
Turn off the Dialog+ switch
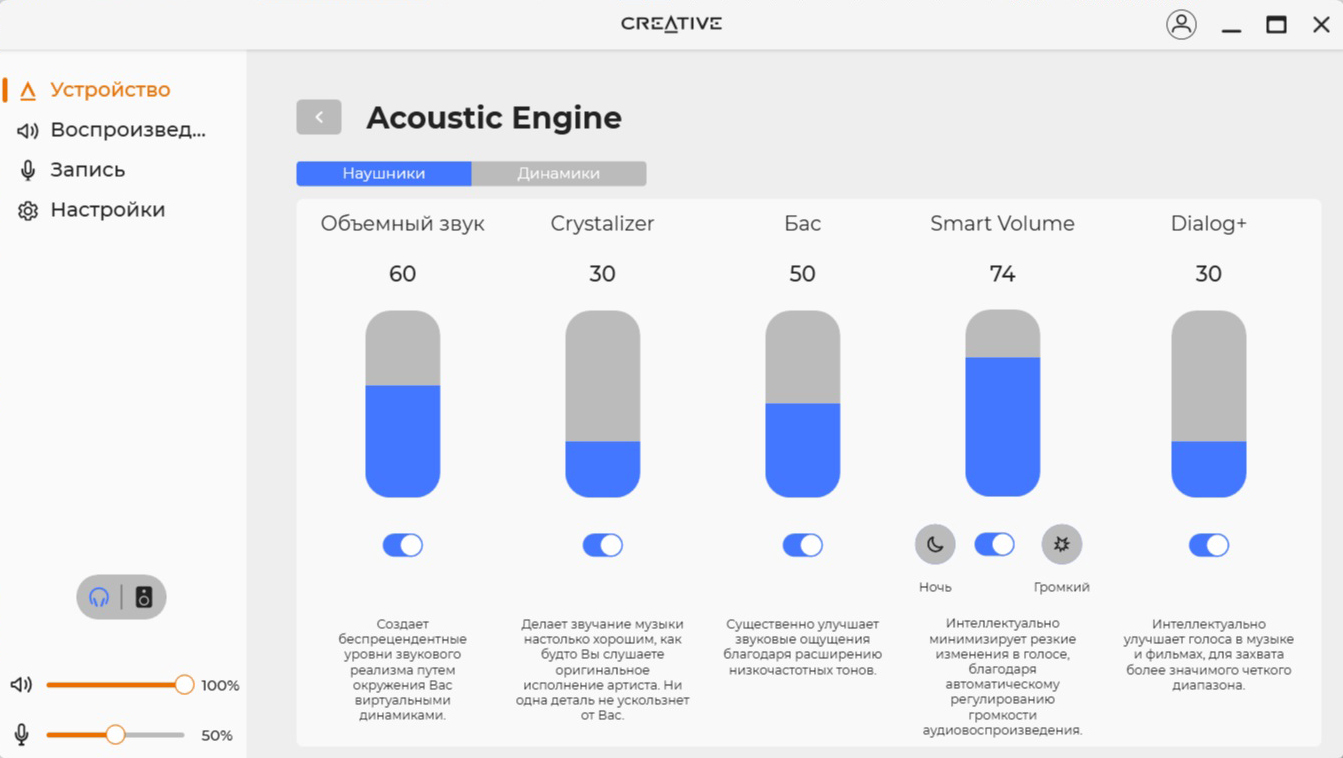(x=1209, y=545)
